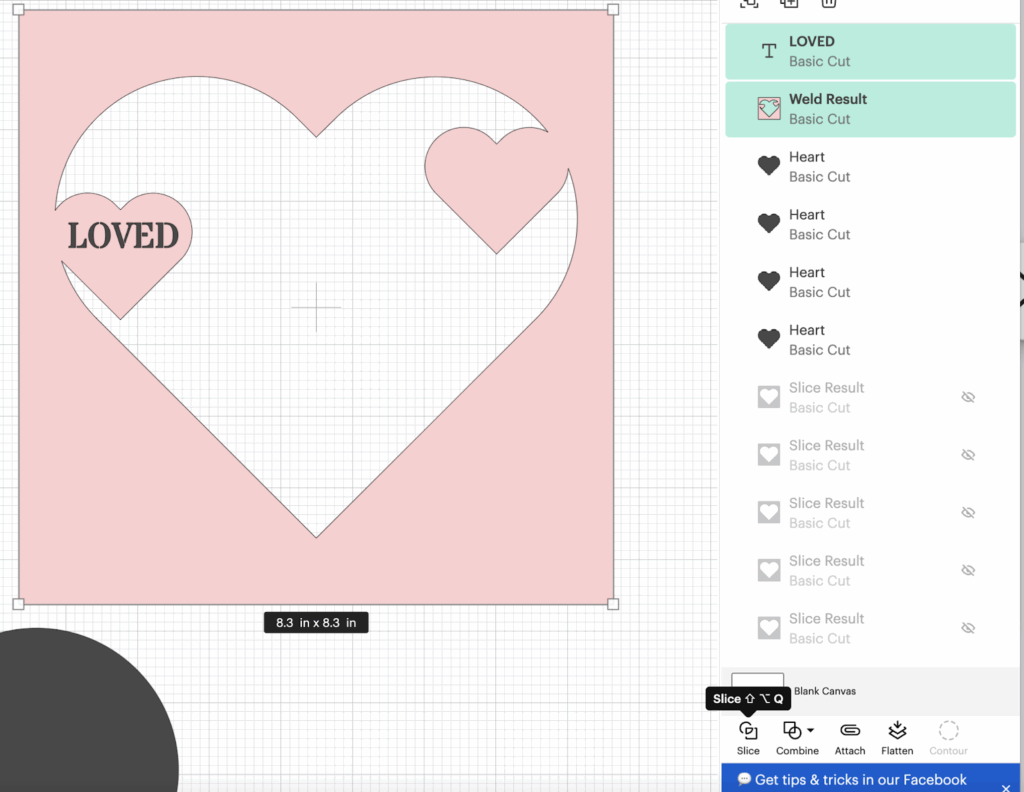Click the Contour tool icon
The width and height of the screenshot is (1024, 792).
948,730
